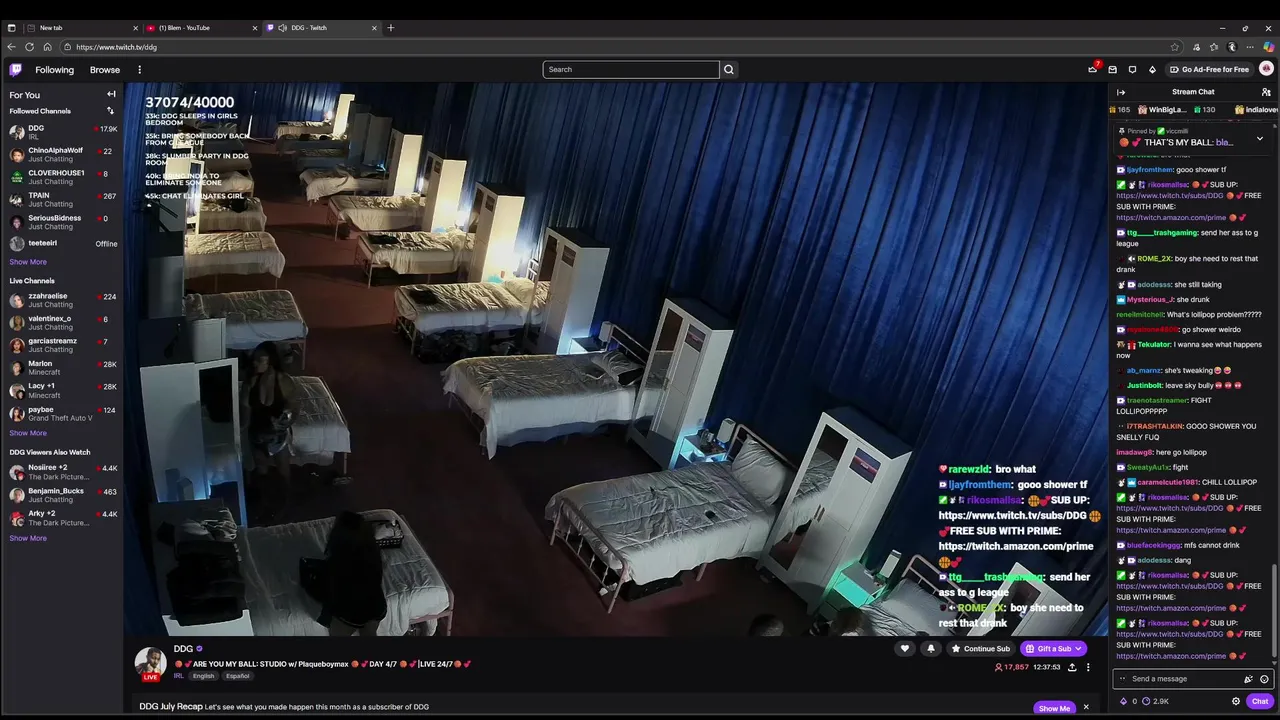Click into the Twitch search field
Image resolution: width=1280 pixels, height=720 pixels.
point(631,69)
